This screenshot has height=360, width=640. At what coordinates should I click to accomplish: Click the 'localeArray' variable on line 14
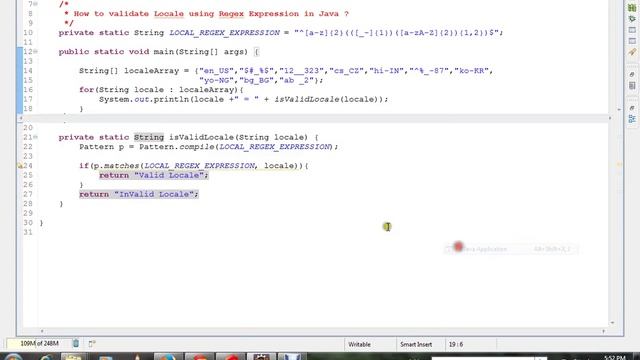pos(151,71)
